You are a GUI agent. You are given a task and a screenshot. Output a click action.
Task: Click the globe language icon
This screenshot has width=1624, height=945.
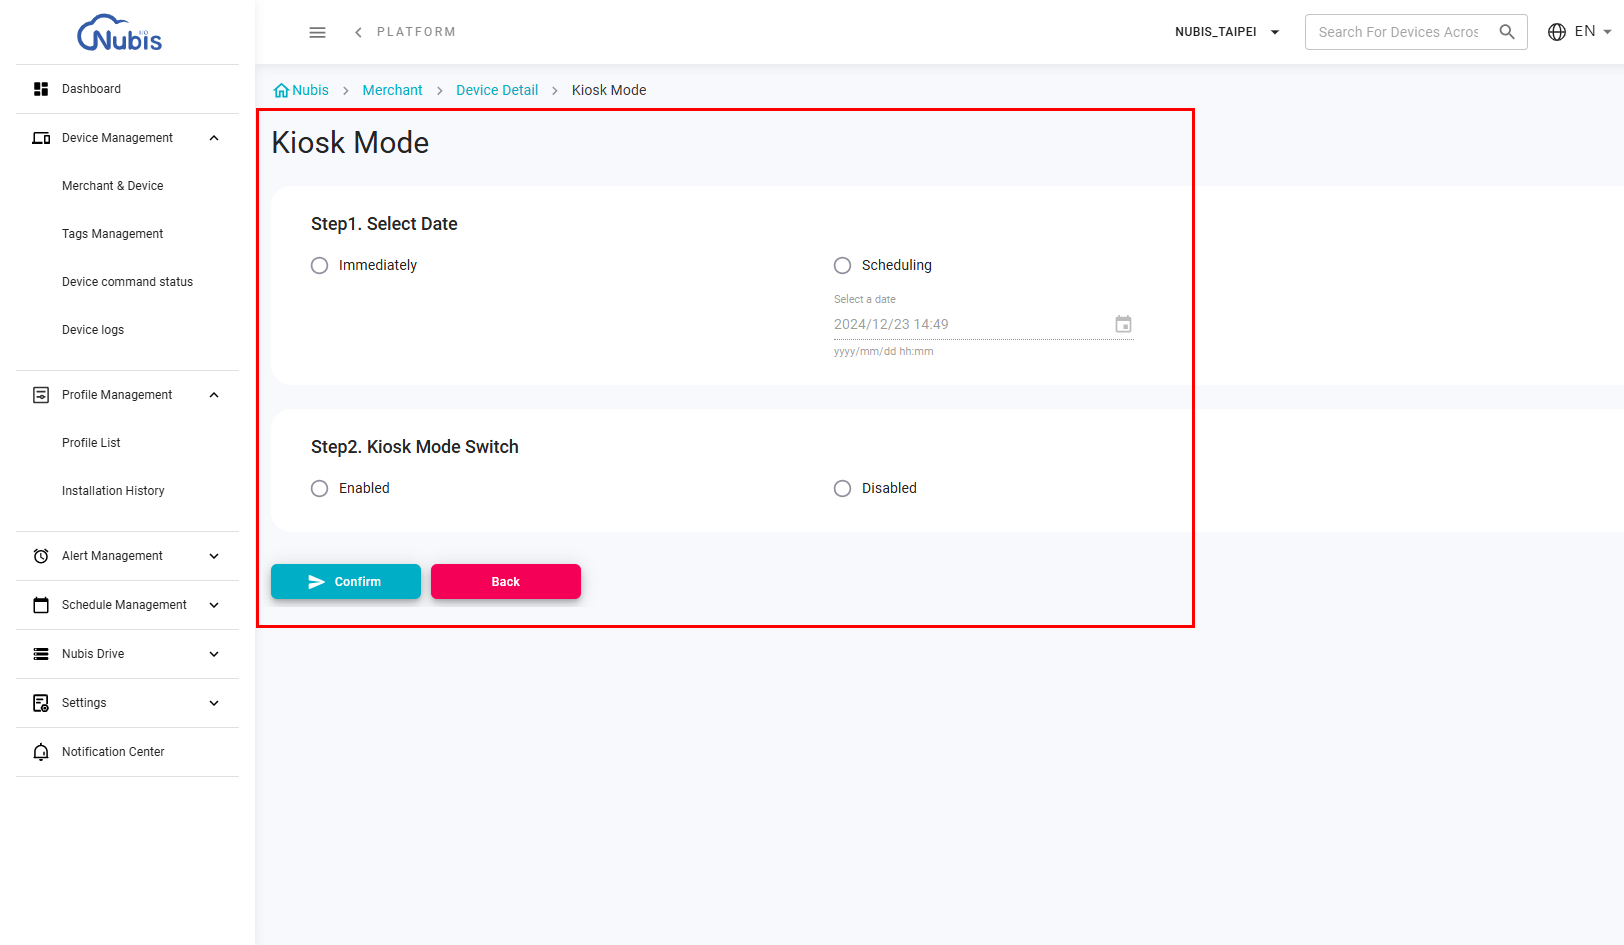click(1557, 32)
